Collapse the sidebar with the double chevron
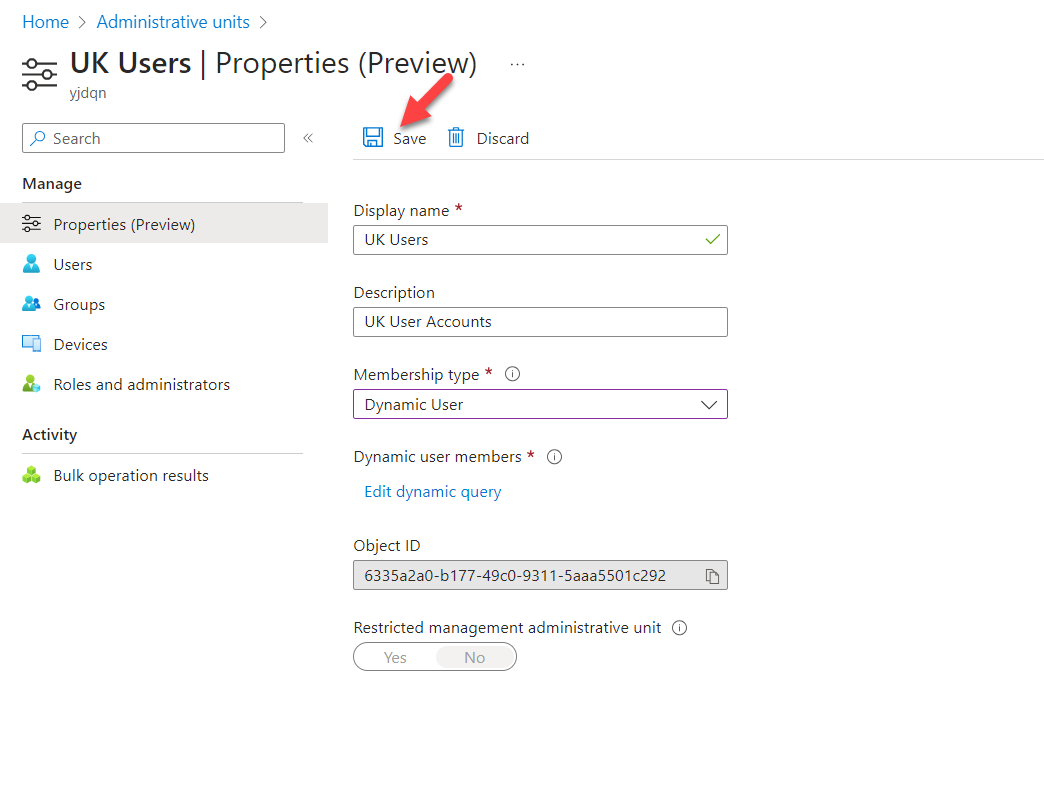This screenshot has width=1044, height=803. tap(308, 138)
